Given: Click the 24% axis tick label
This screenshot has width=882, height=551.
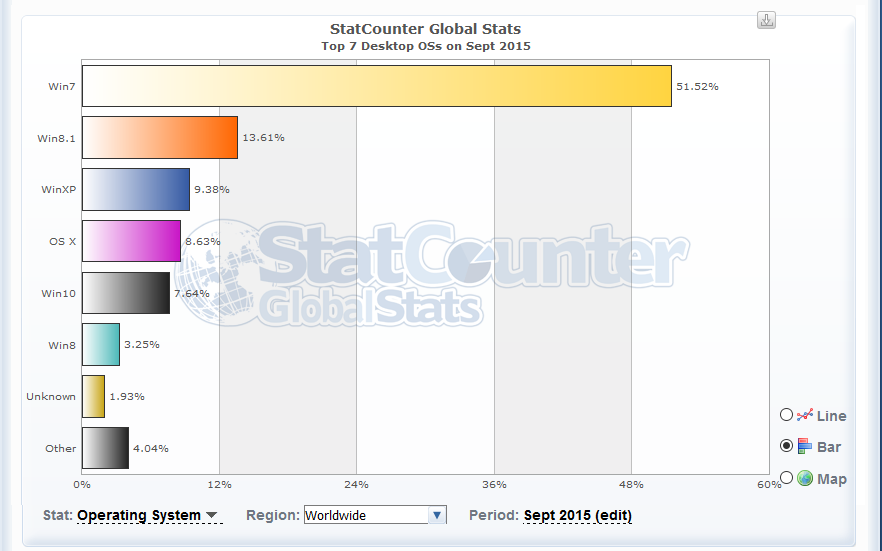Looking at the screenshot, I should click(x=357, y=484).
